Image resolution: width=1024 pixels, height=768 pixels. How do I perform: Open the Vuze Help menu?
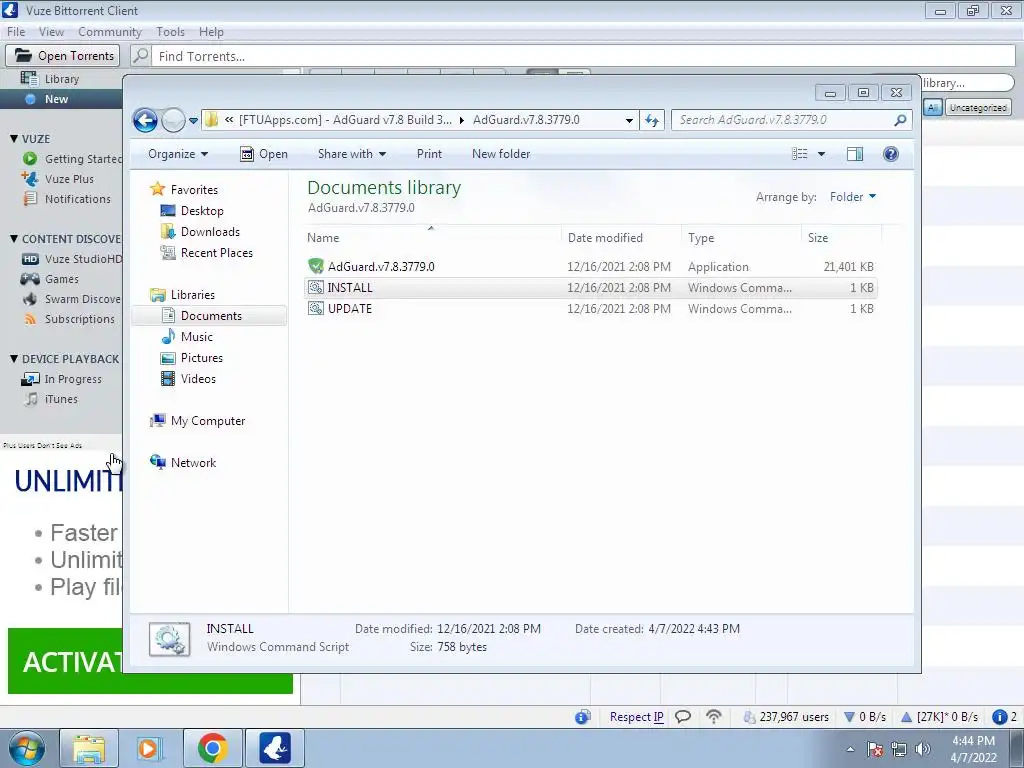[211, 32]
